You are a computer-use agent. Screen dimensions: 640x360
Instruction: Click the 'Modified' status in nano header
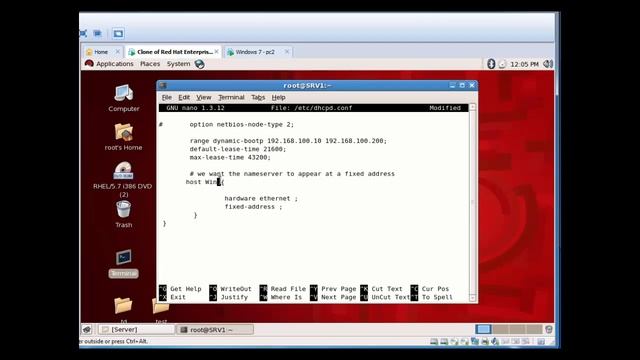point(445,108)
